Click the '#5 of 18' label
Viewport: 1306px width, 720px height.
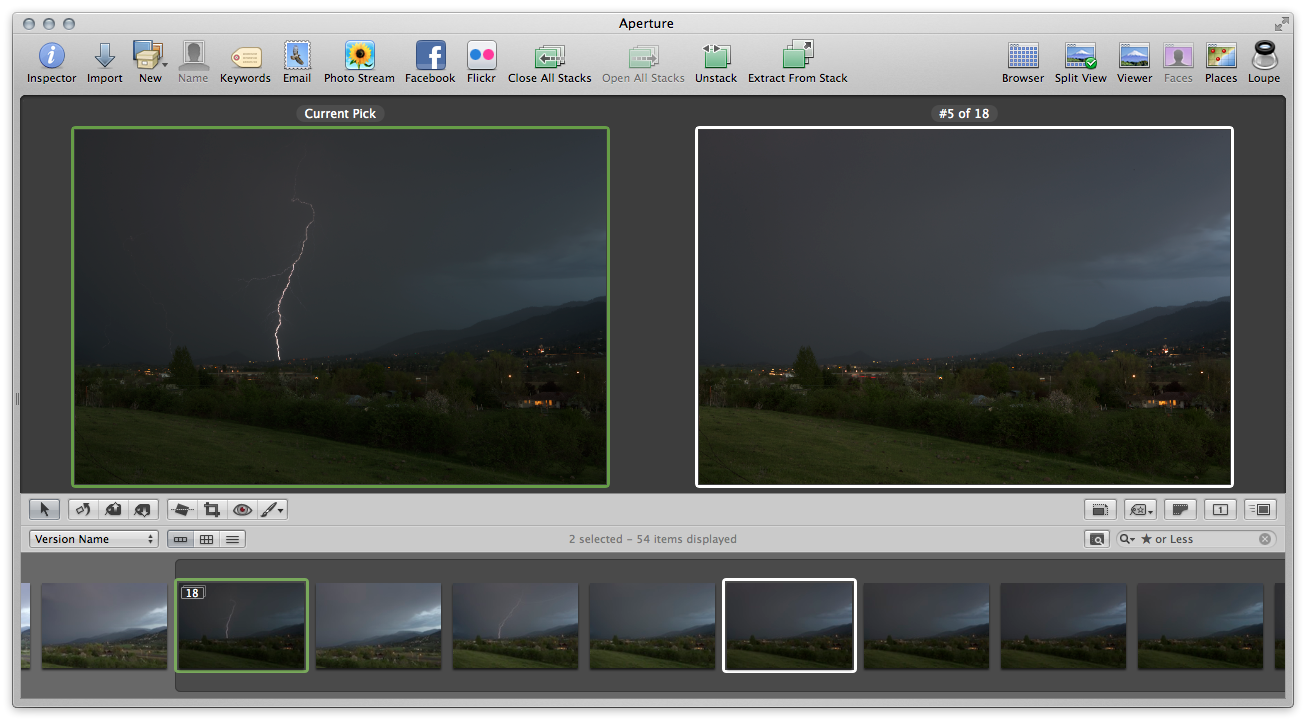coord(964,113)
